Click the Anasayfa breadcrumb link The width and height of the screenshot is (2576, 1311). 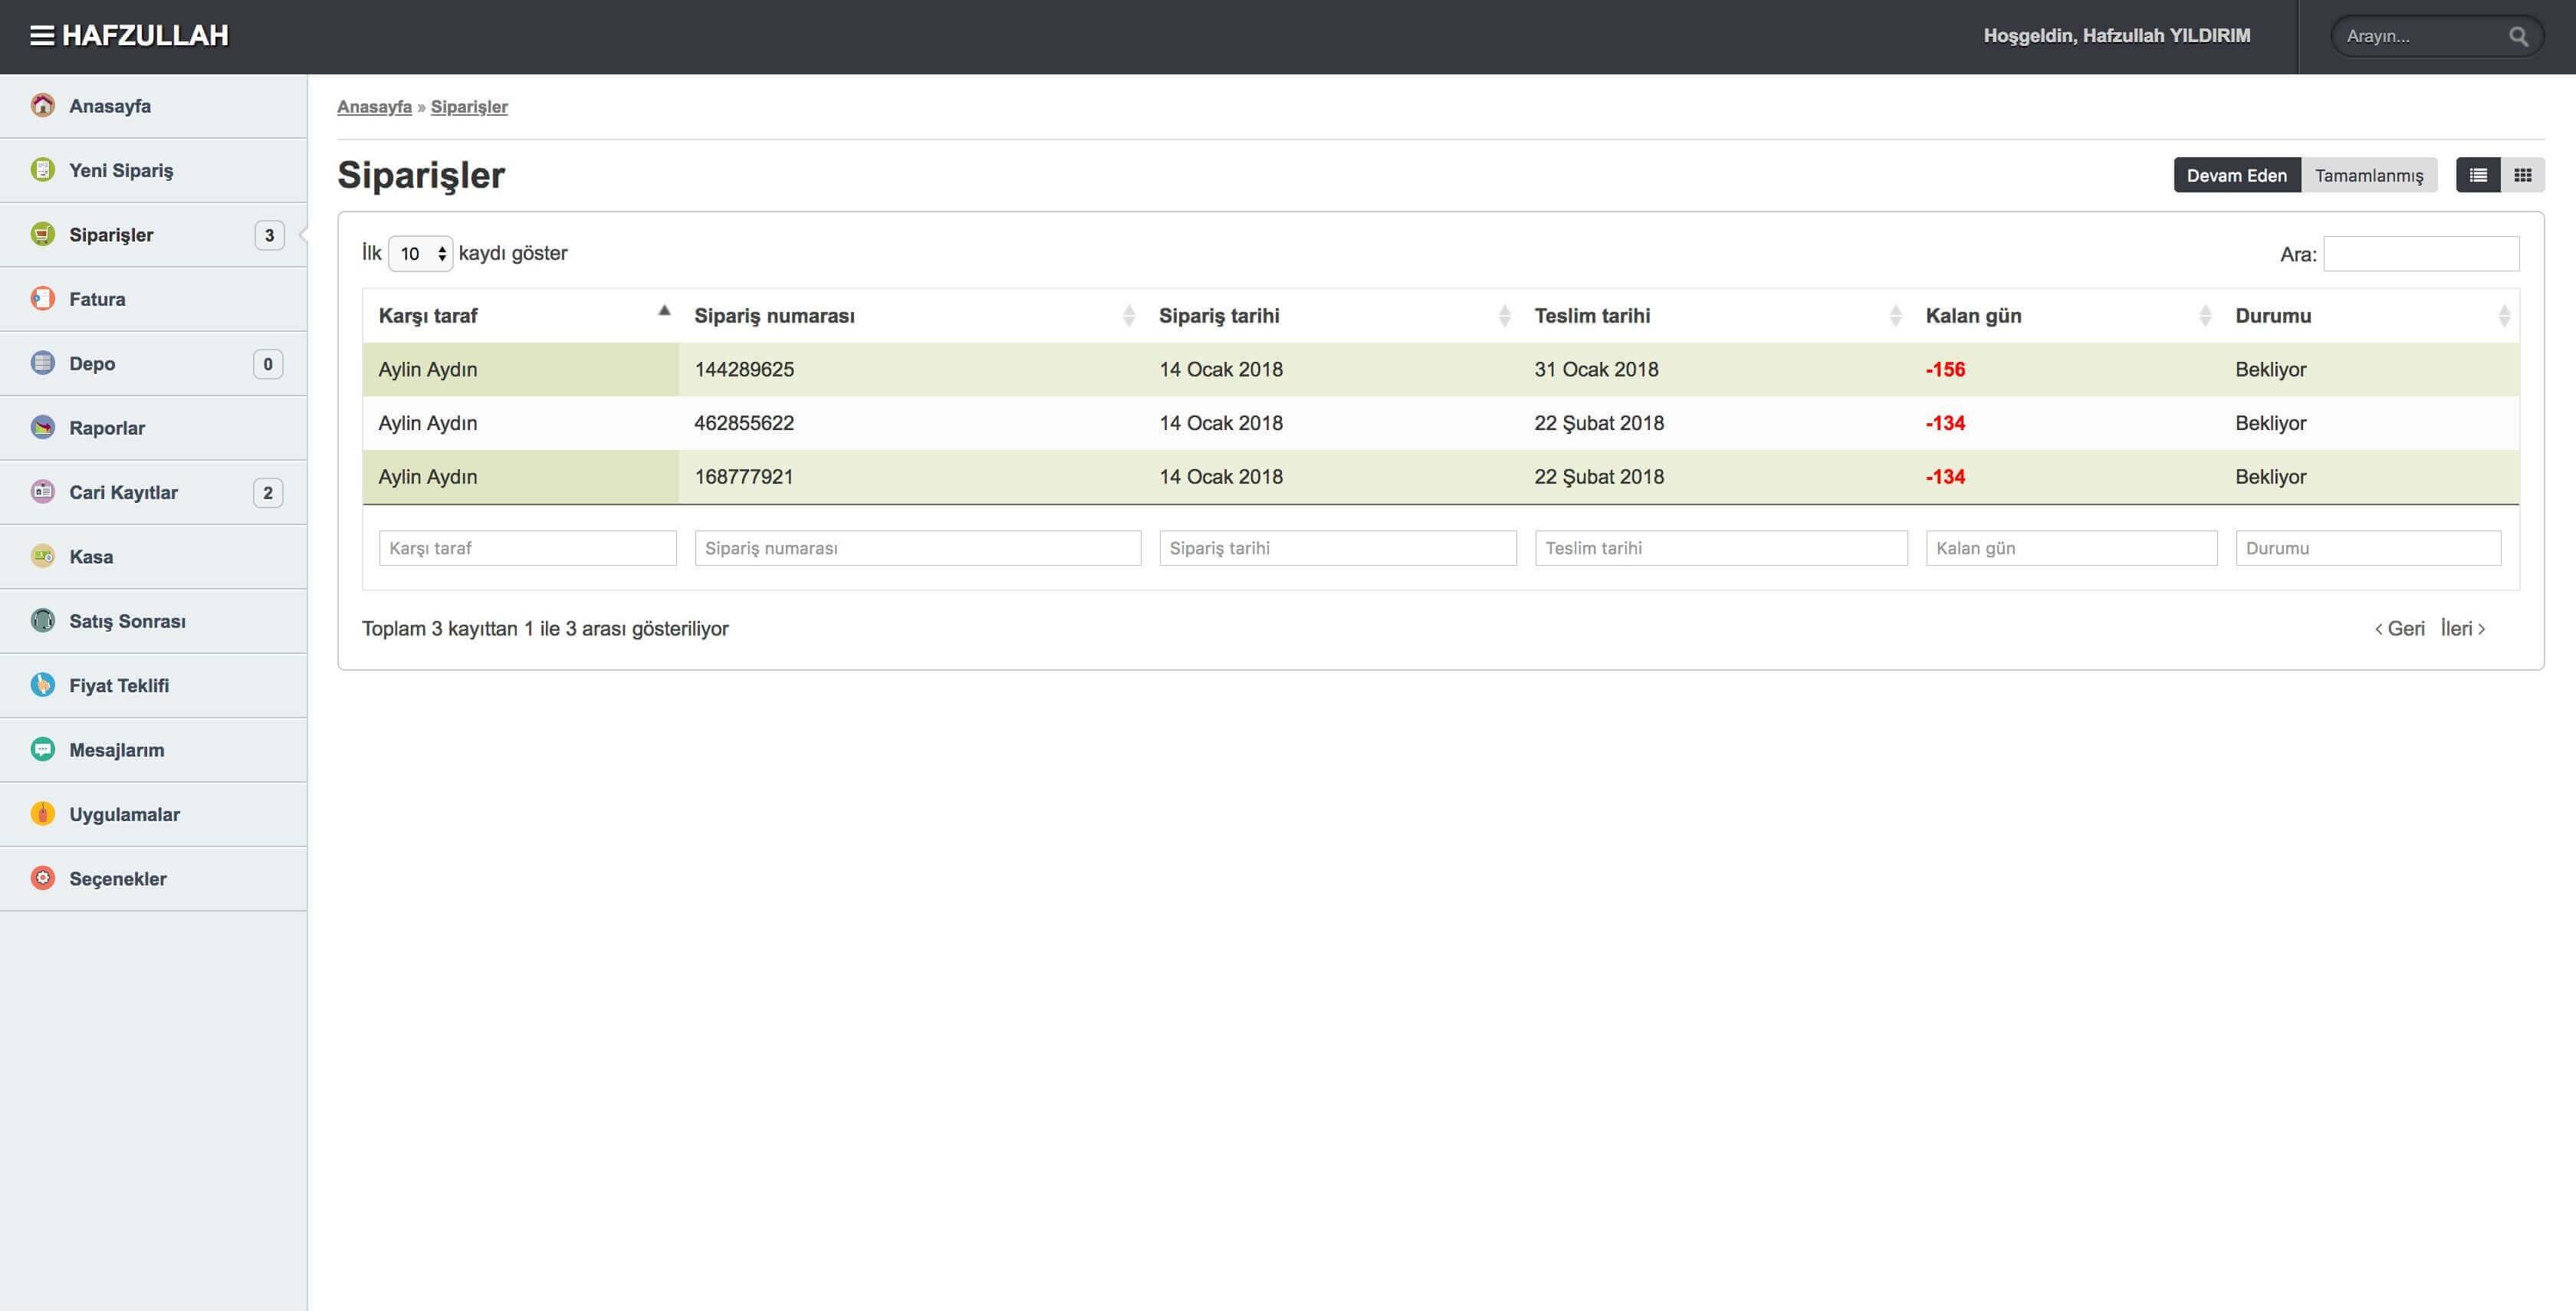click(x=374, y=107)
